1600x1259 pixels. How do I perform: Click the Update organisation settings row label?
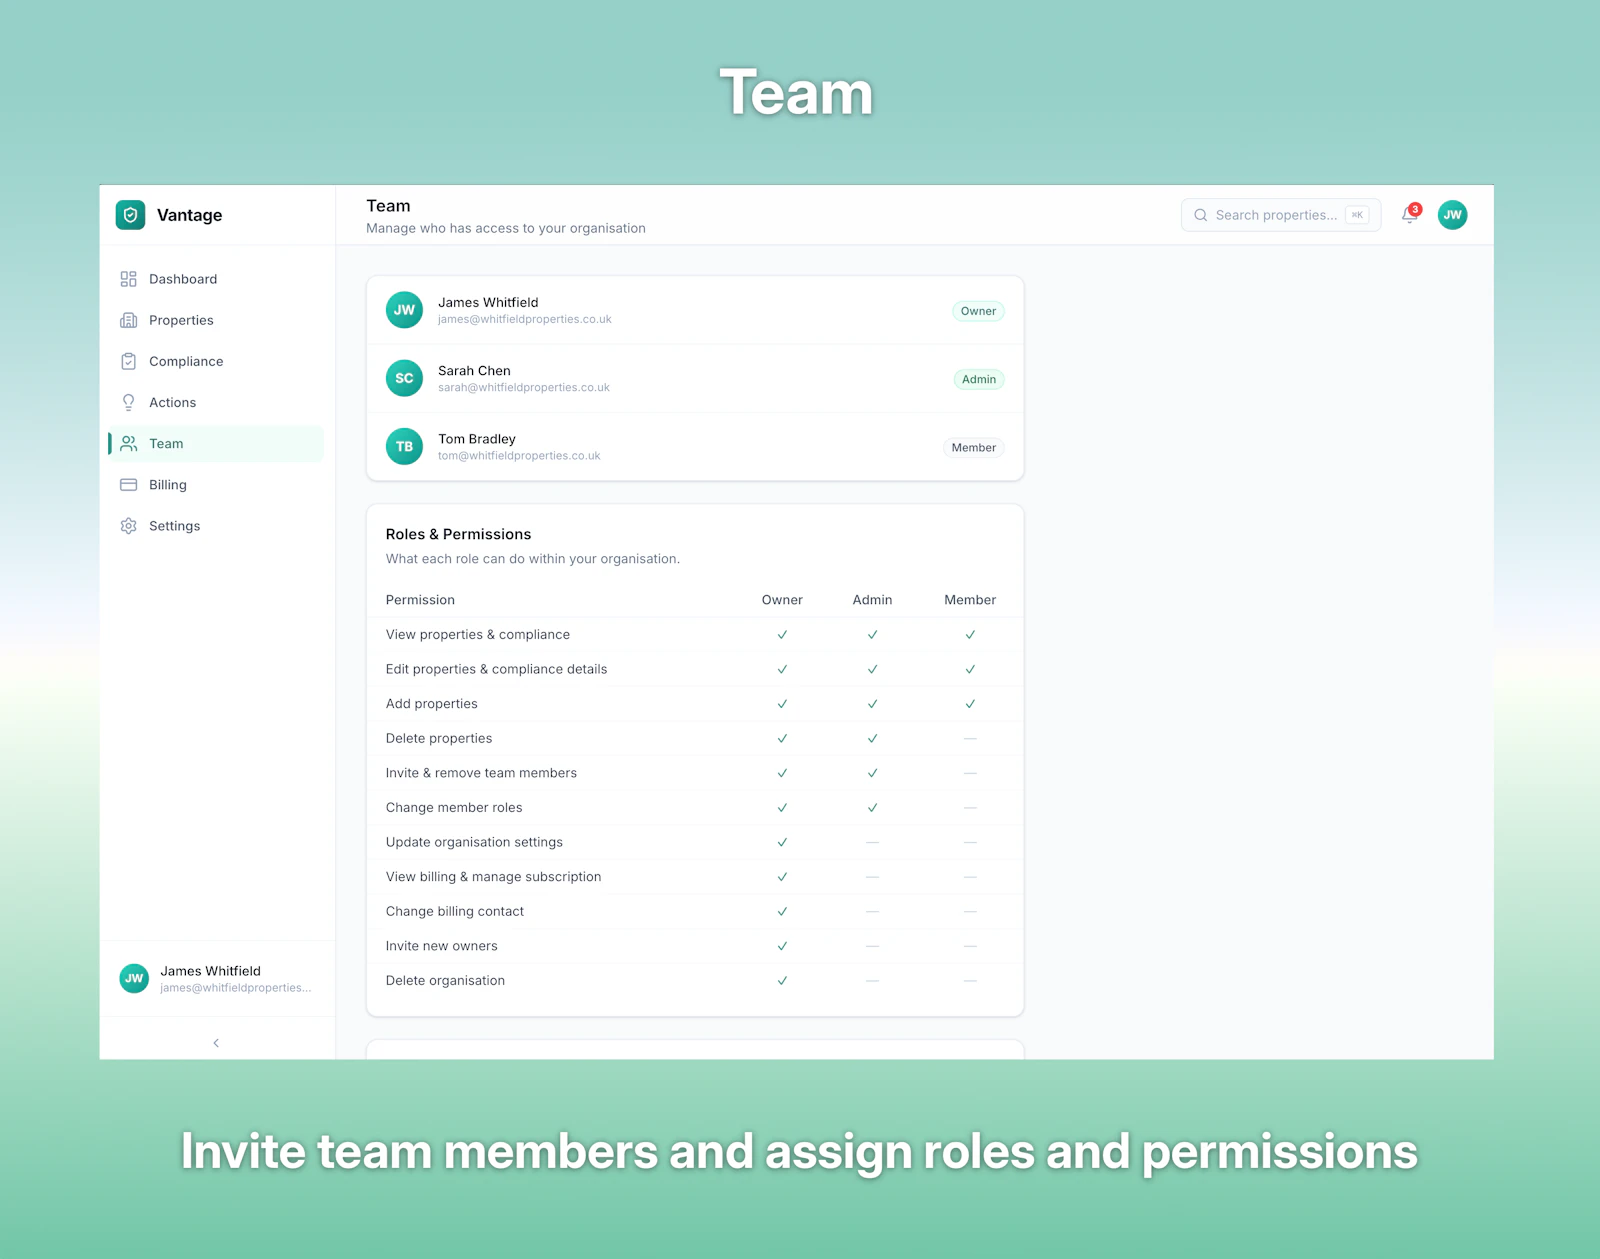click(x=474, y=842)
